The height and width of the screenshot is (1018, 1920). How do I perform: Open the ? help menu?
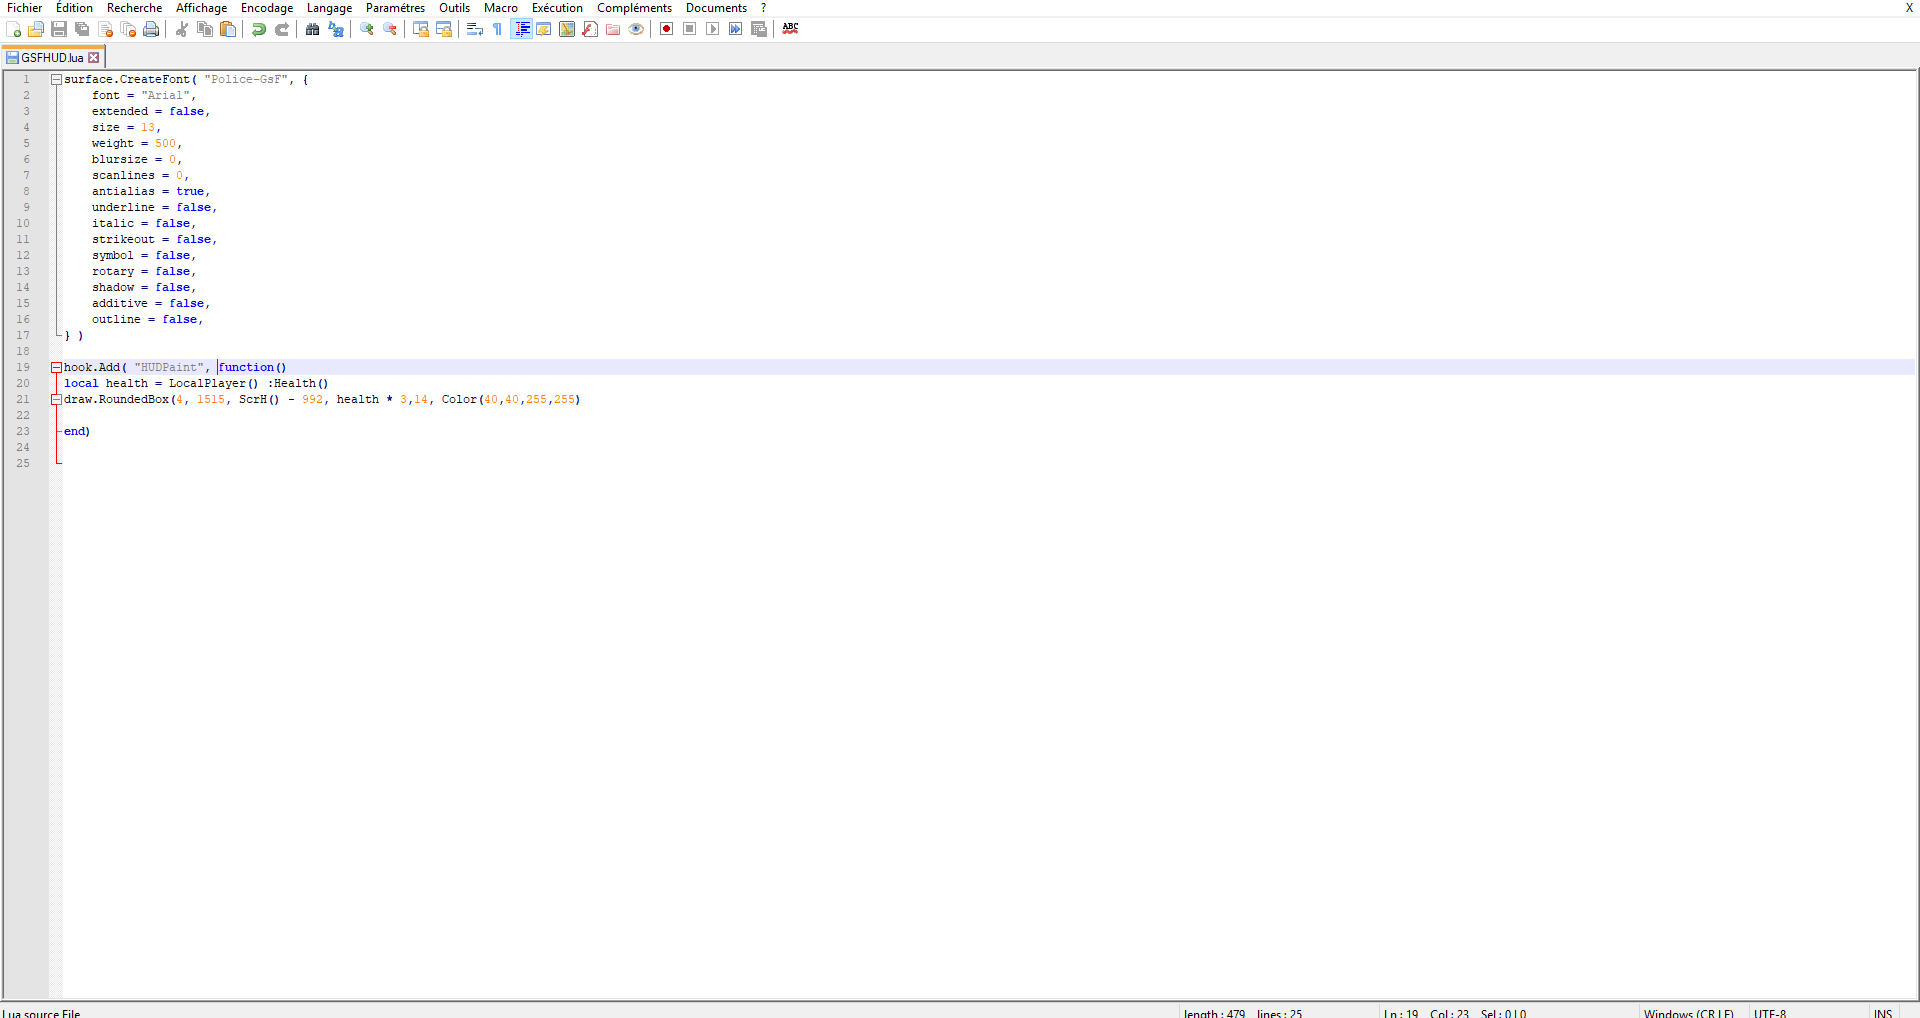coord(763,8)
